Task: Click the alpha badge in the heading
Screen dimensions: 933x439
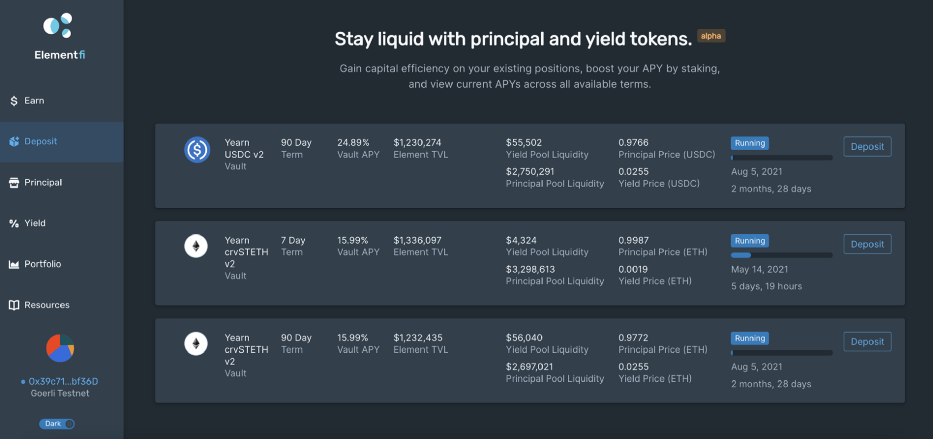Action: [x=711, y=36]
